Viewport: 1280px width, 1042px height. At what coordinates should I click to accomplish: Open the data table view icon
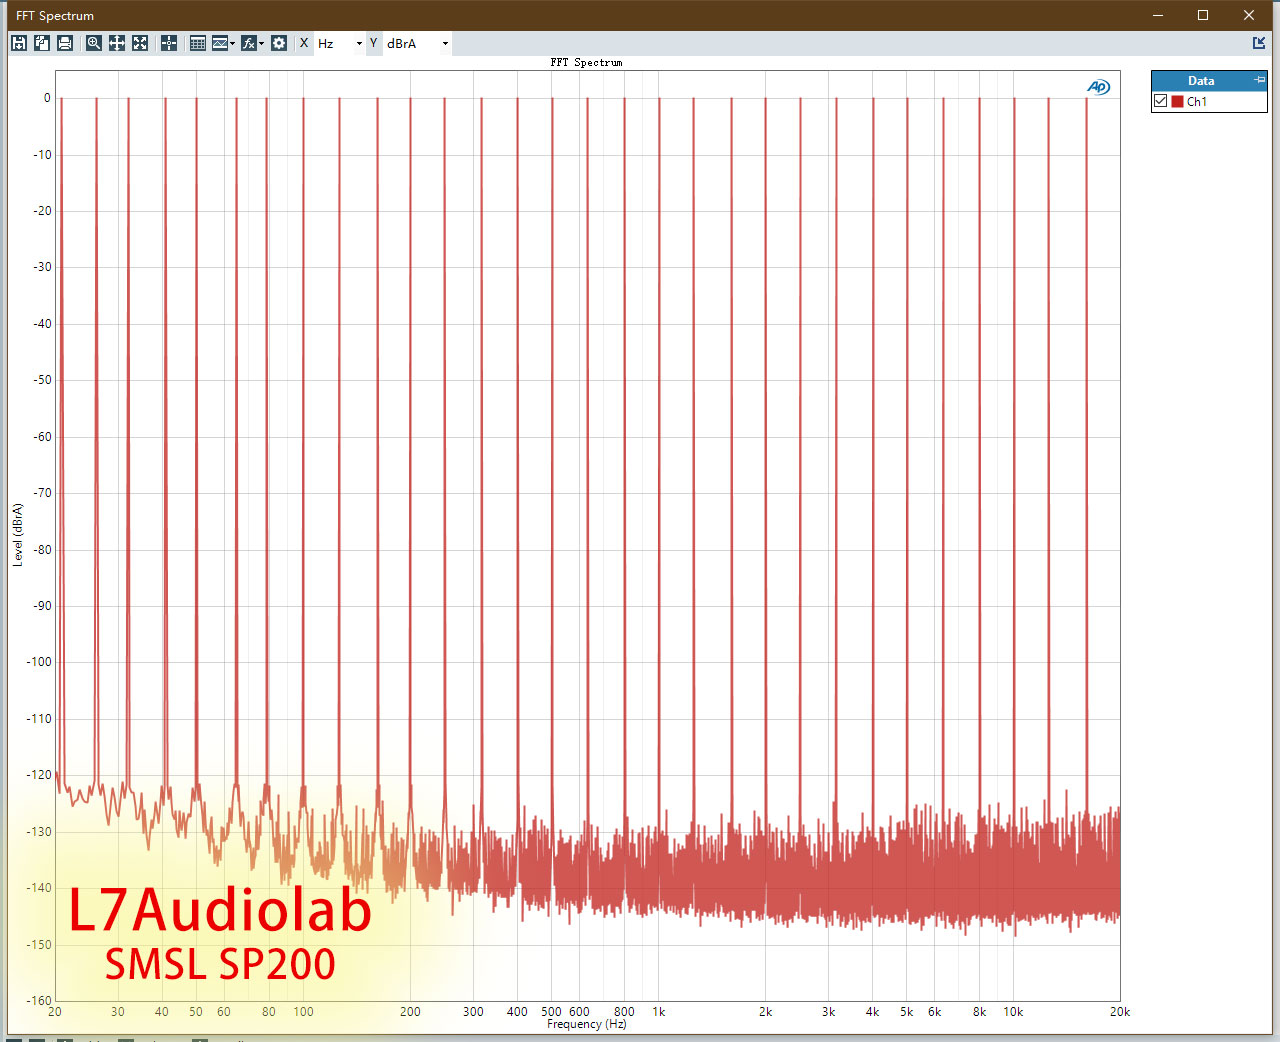pyautogui.click(x=198, y=43)
